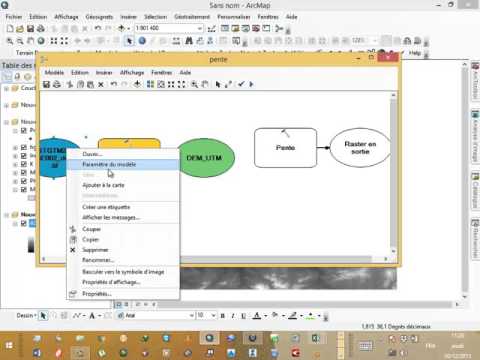This screenshot has height=360, width=480.
Task: Click the Auto Layout icon in model toolbar
Action: click(x=150, y=84)
